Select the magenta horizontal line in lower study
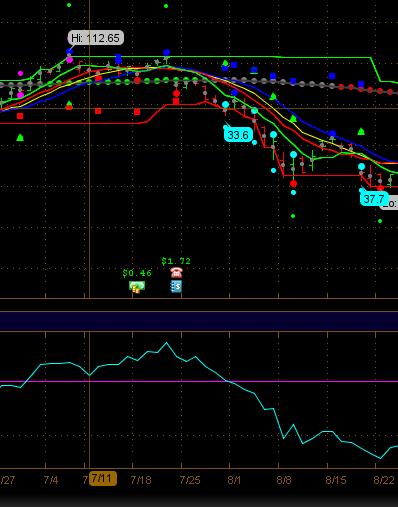The image size is (398, 507). tap(199, 381)
